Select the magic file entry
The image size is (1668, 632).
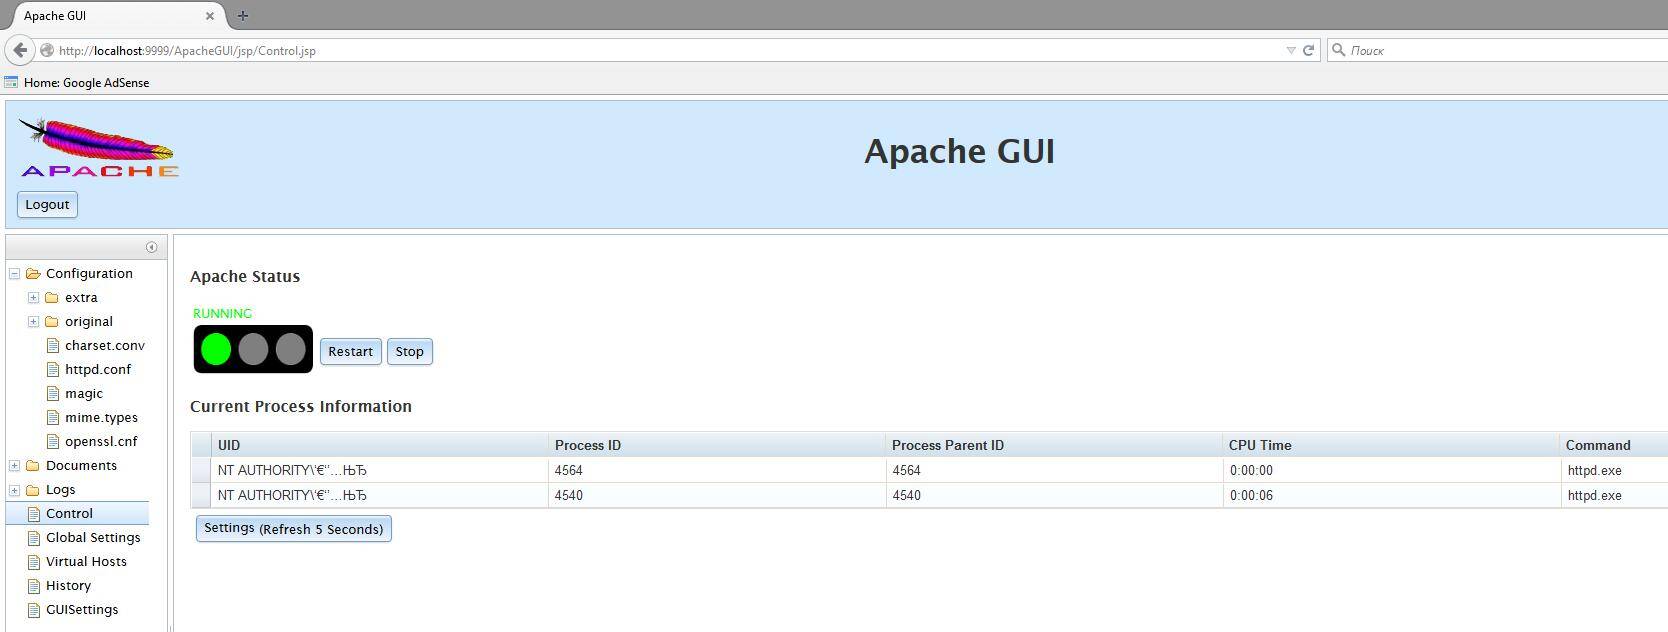coord(84,393)
